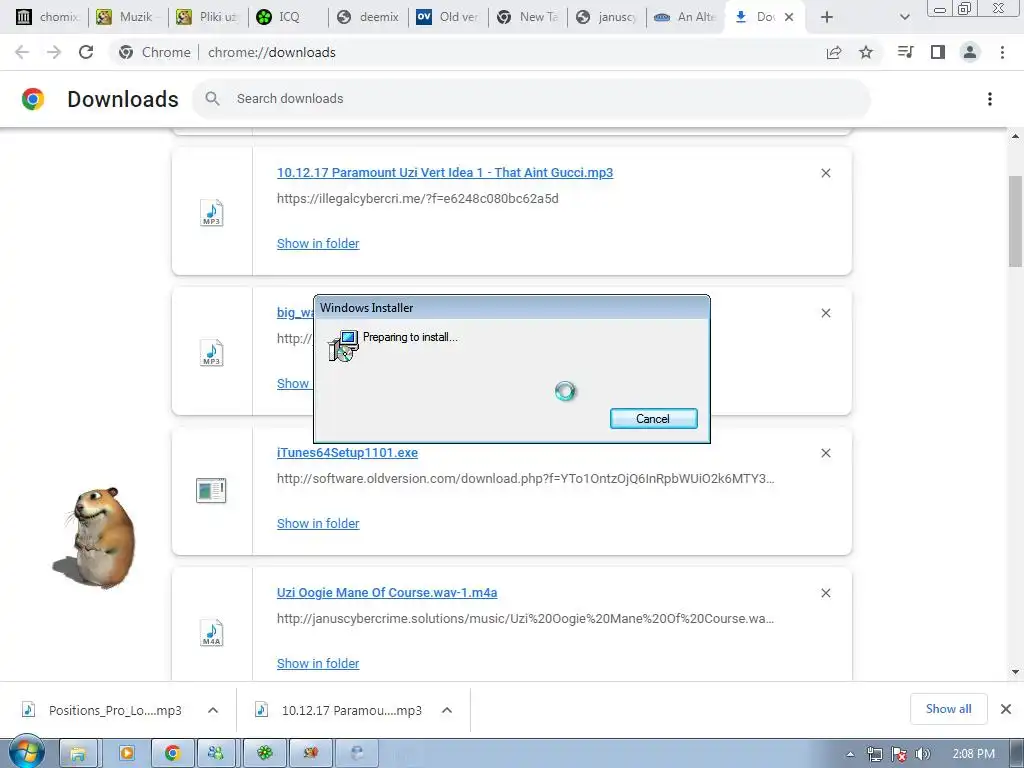Show That Aint Gucci.mp3 in folder
This screenshot has width=1024, height=768.
pos(318,244)
